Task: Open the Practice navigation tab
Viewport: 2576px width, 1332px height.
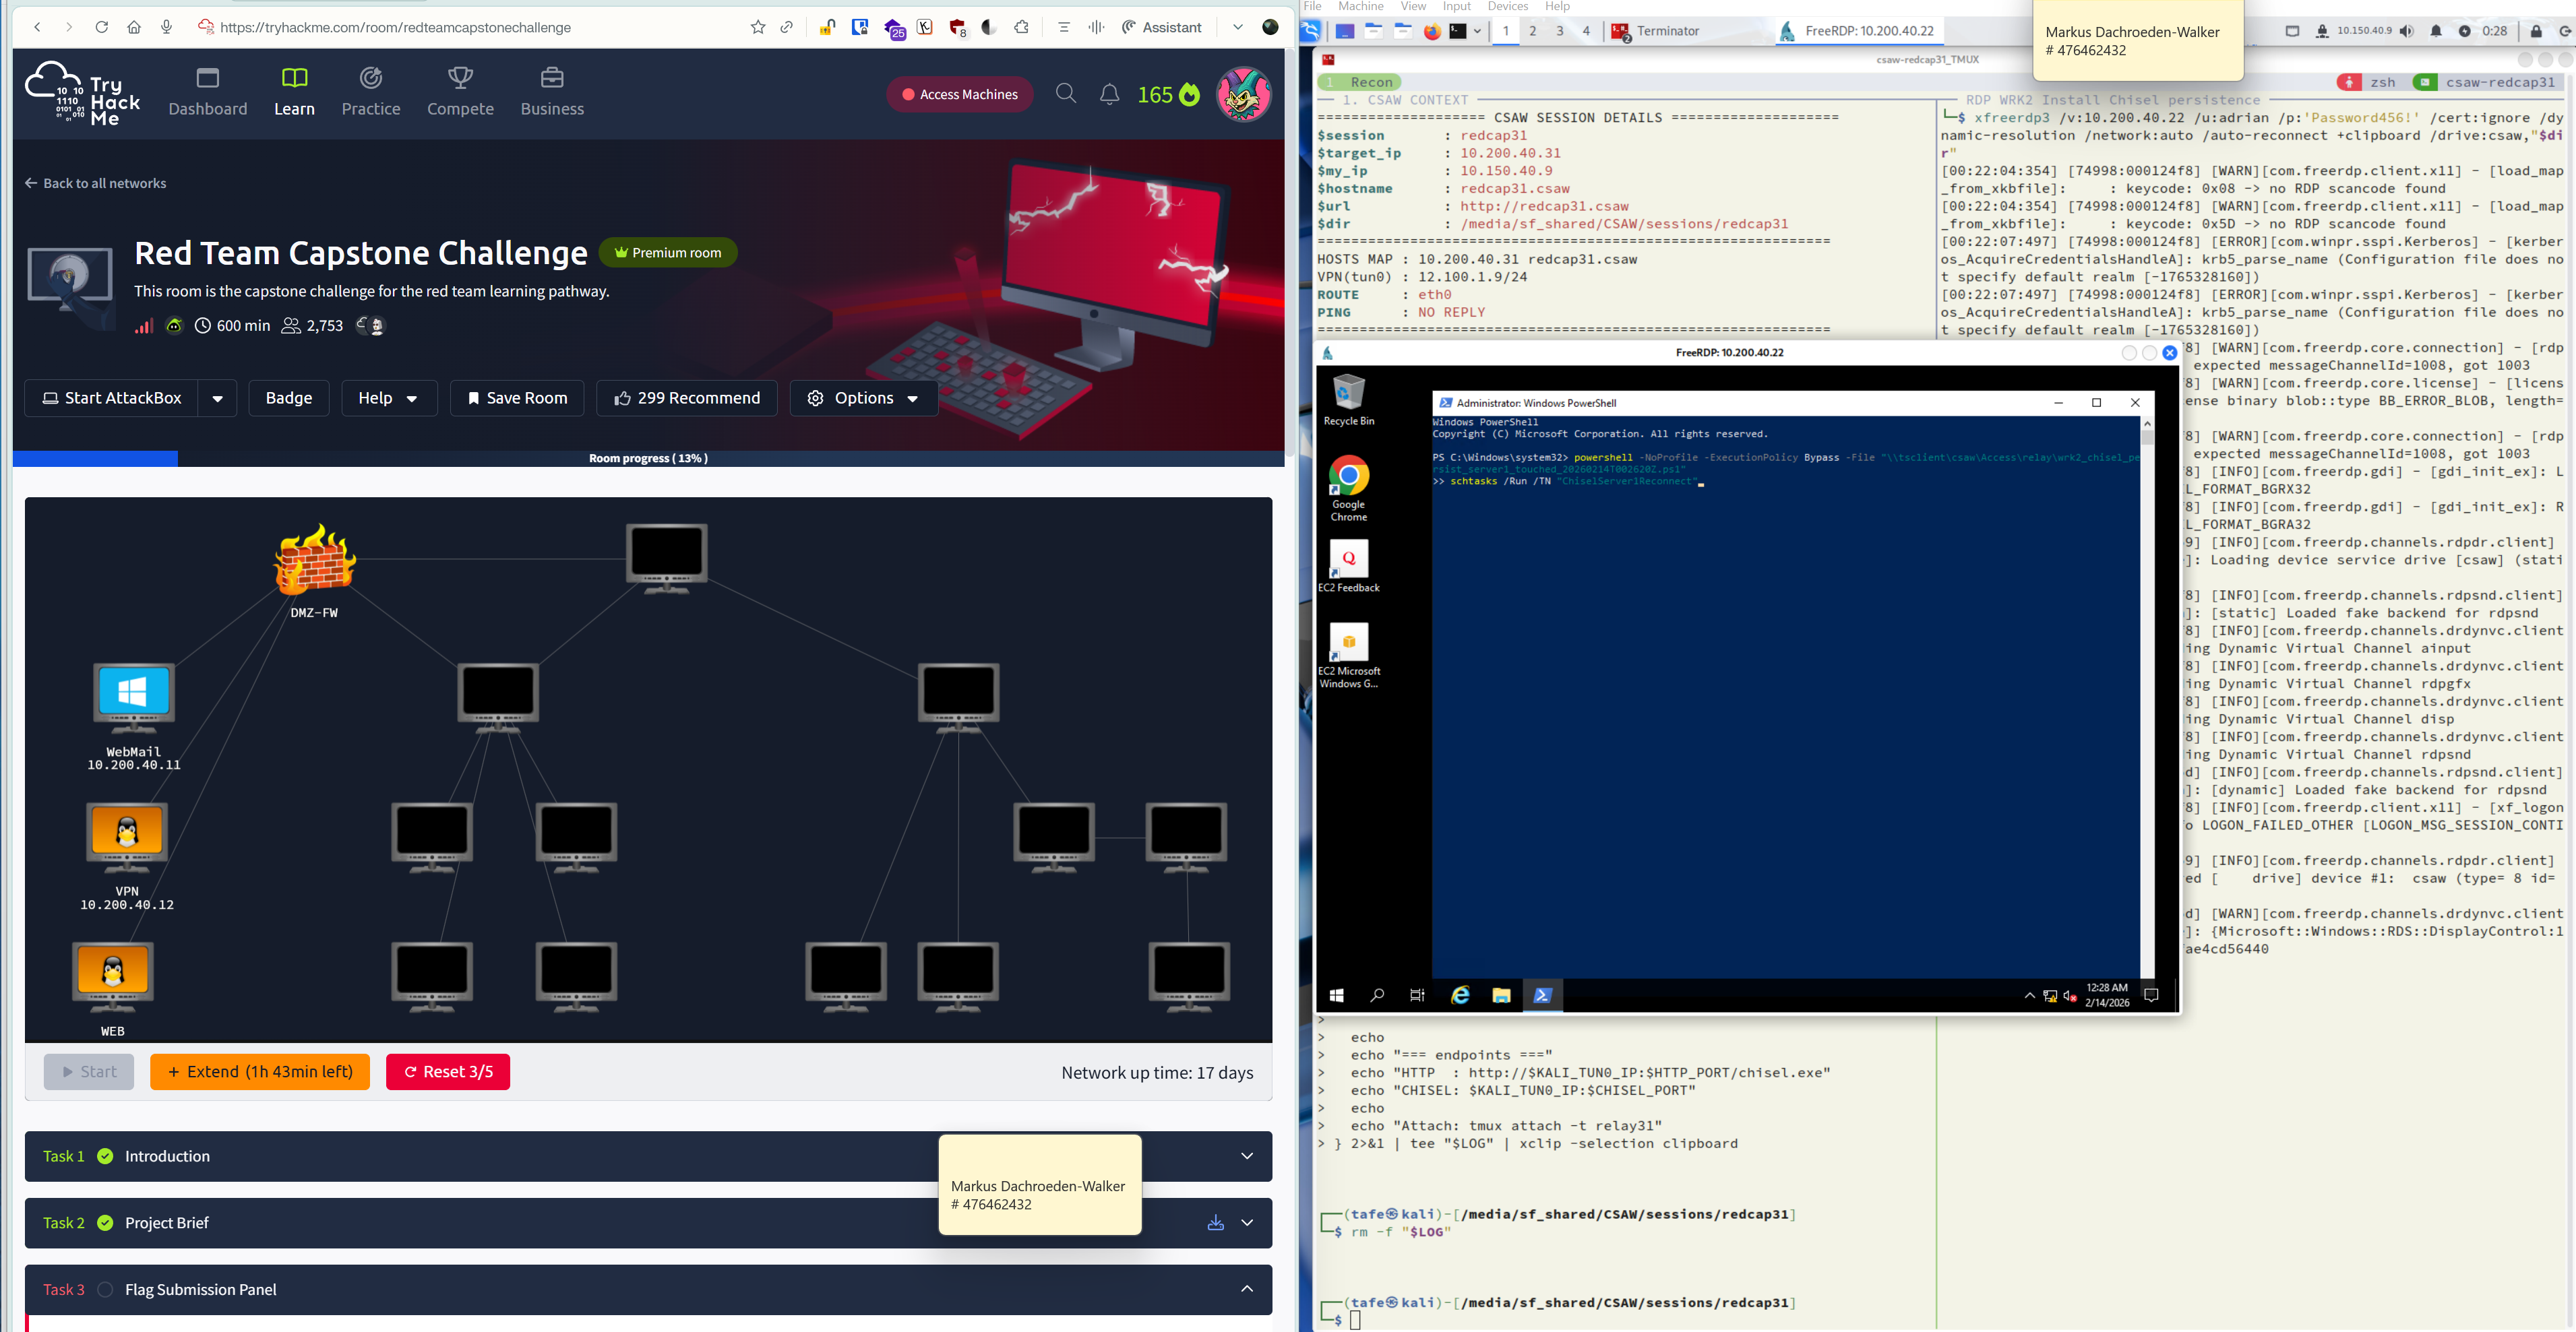Action: point(370,92)
